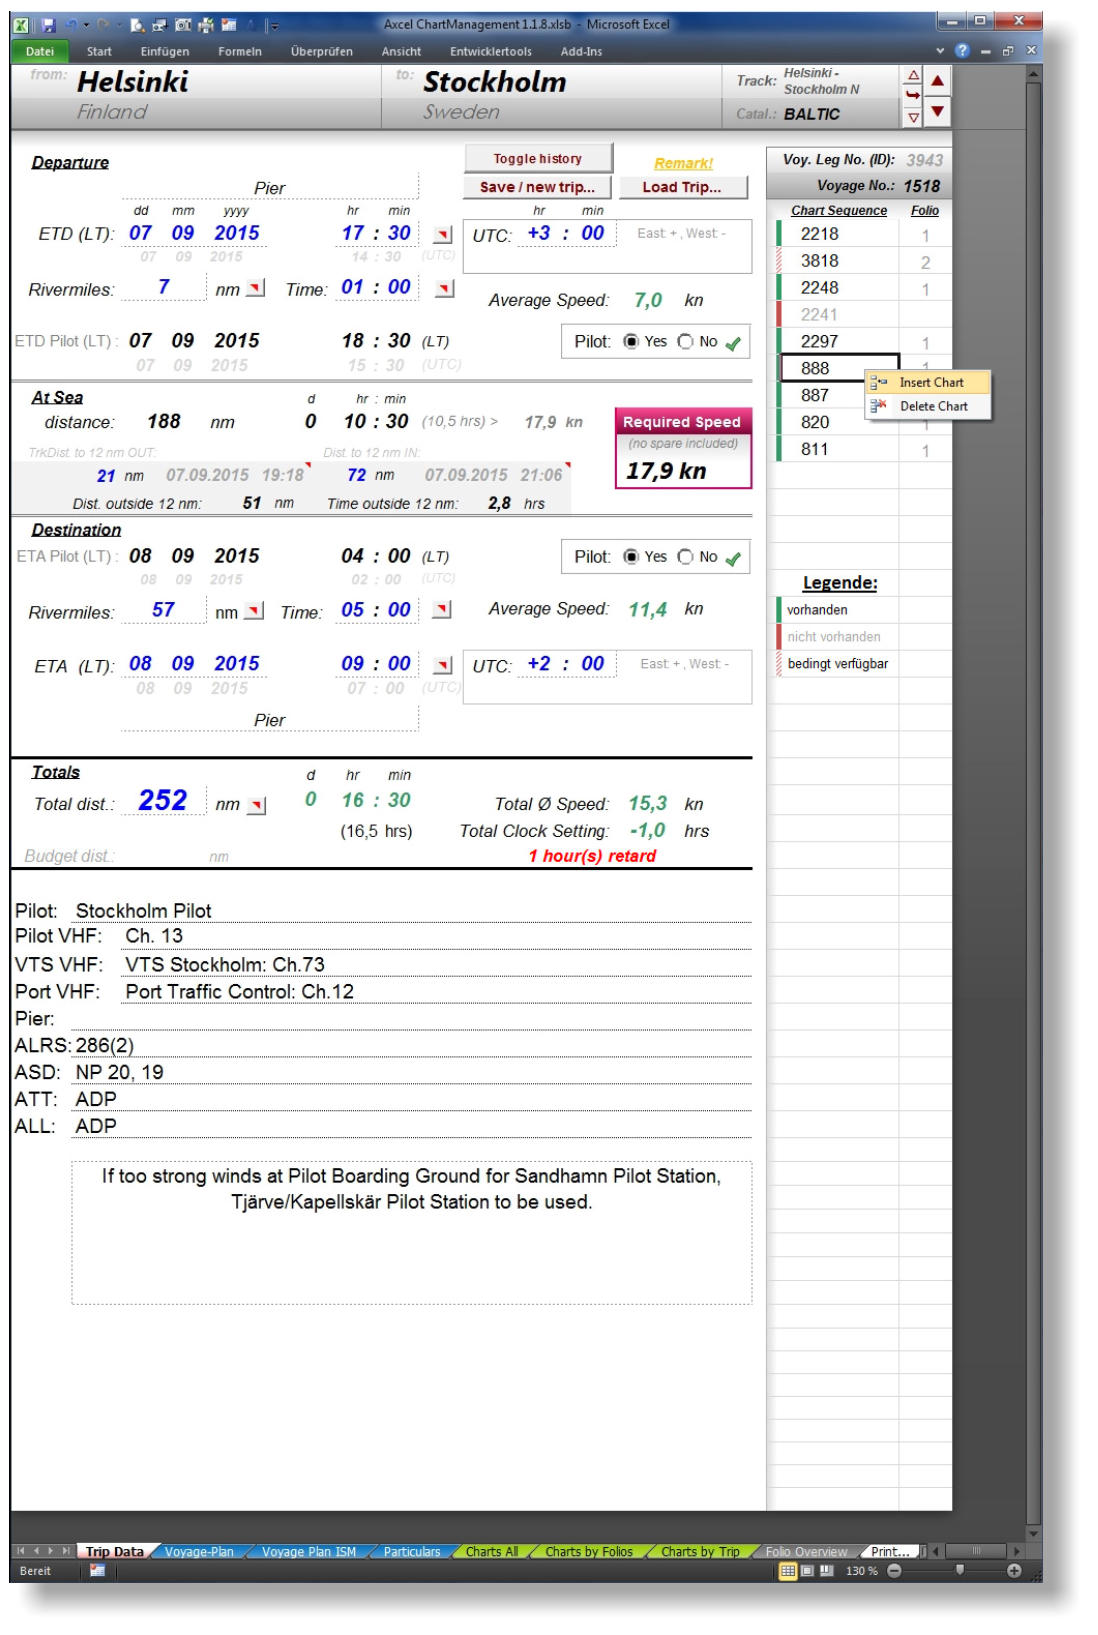Open the Charts by Folios sheet tab

588,1552
